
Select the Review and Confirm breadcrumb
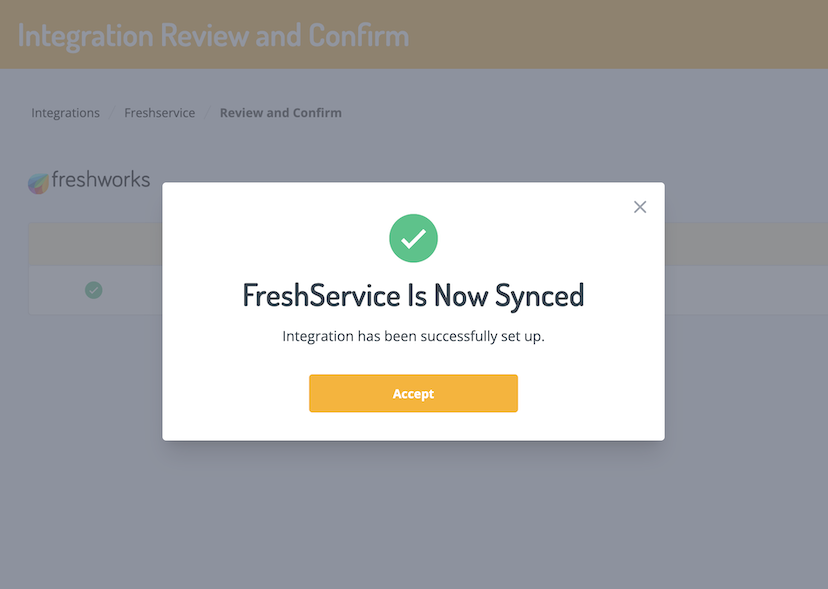pyautogui.click(x=280, y=112)
